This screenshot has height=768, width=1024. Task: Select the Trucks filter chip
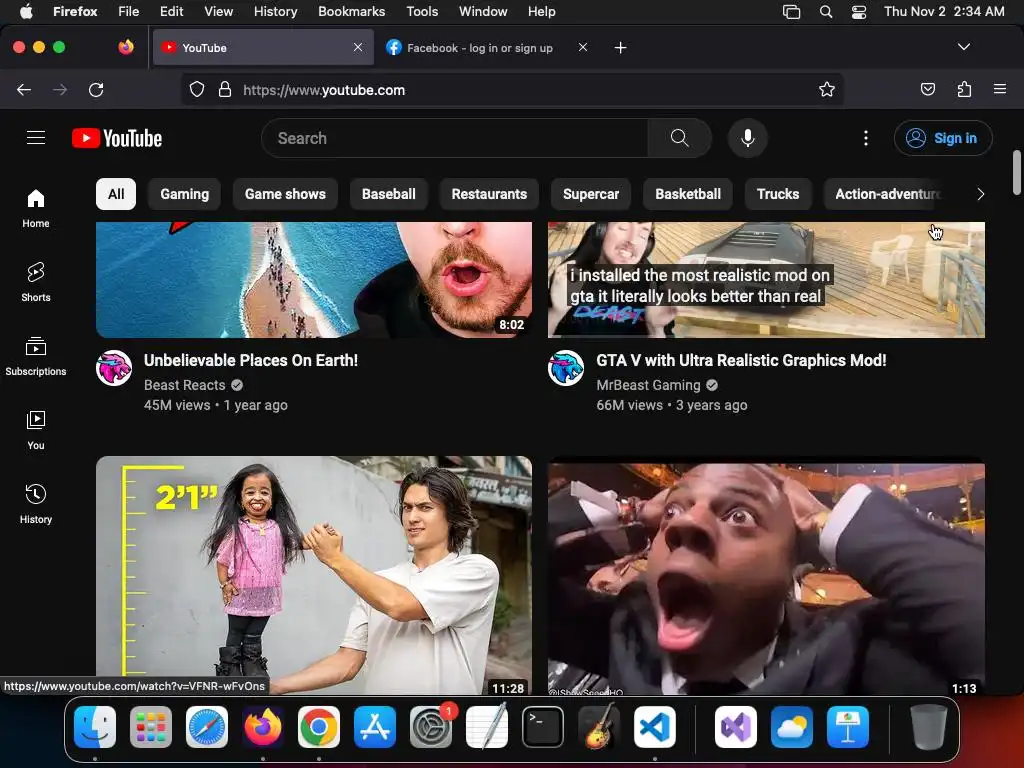[778, 194]
